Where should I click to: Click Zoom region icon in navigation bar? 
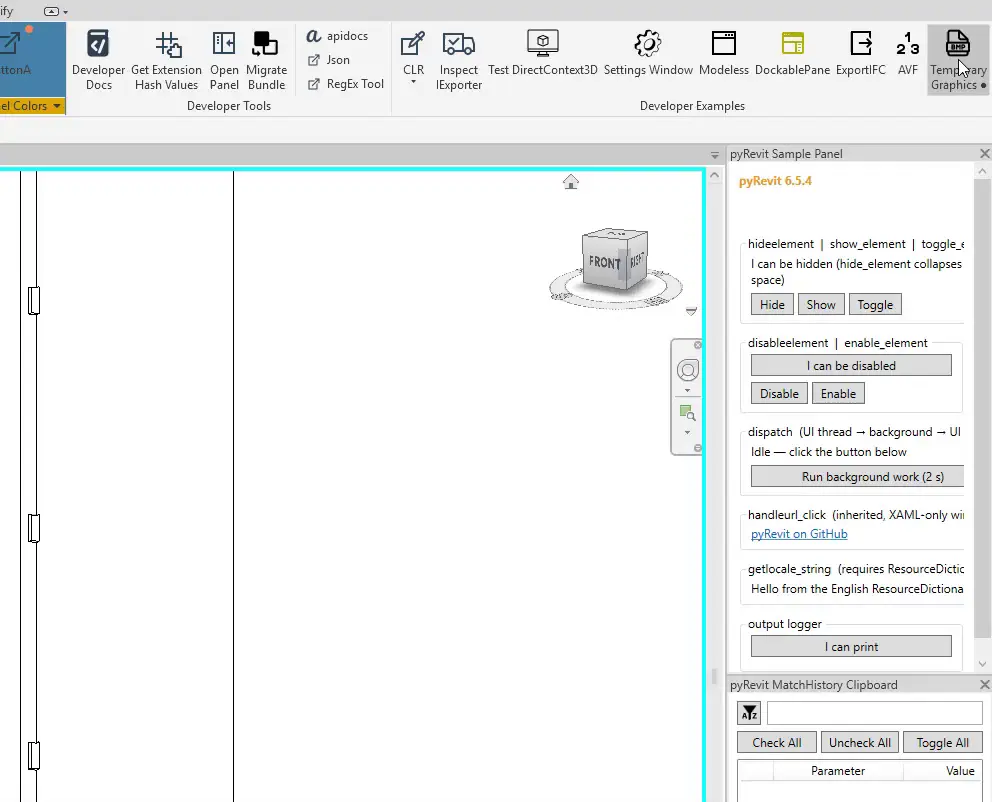[x=687, y=413]
